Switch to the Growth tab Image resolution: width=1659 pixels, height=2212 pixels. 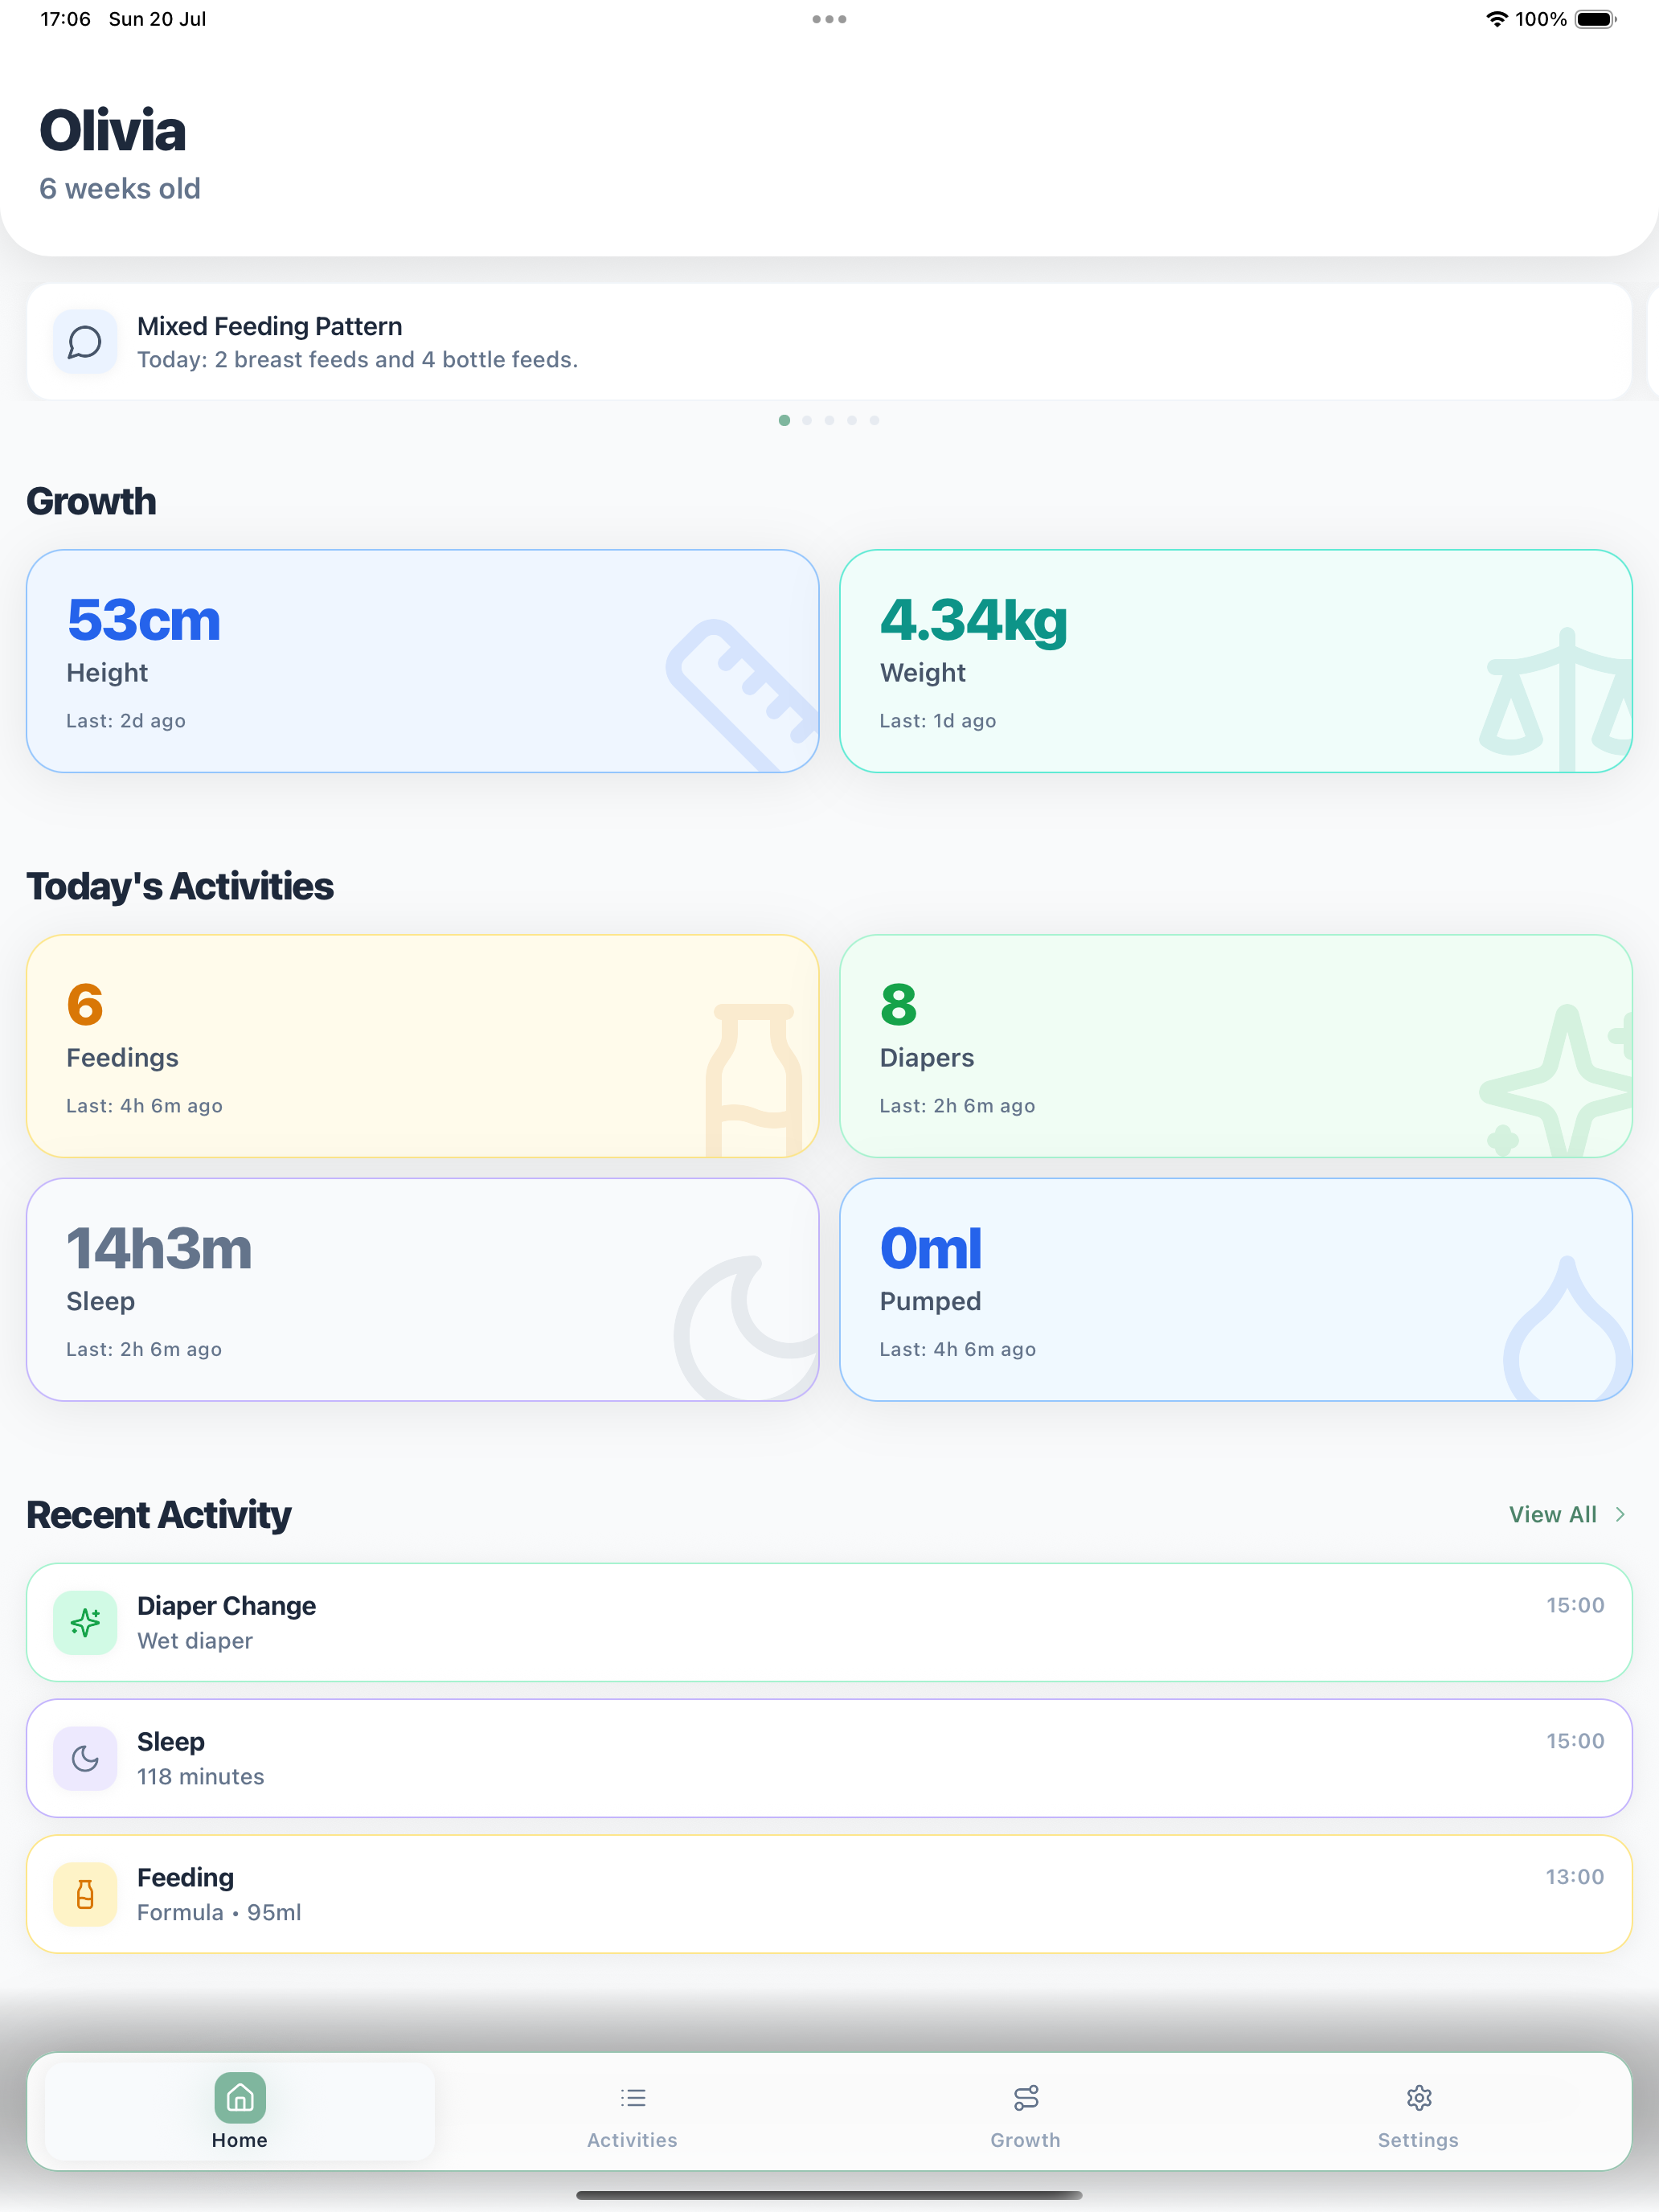point(1026,2112)
